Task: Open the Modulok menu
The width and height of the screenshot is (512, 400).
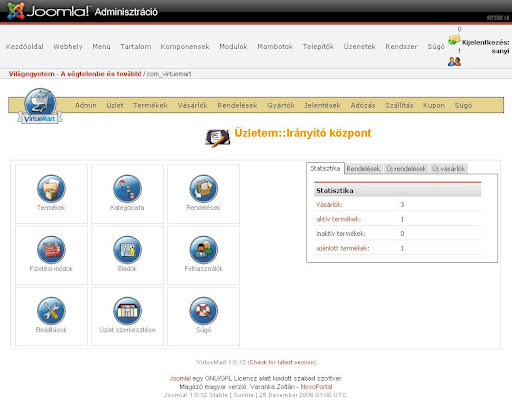Action: pos(233,47)
